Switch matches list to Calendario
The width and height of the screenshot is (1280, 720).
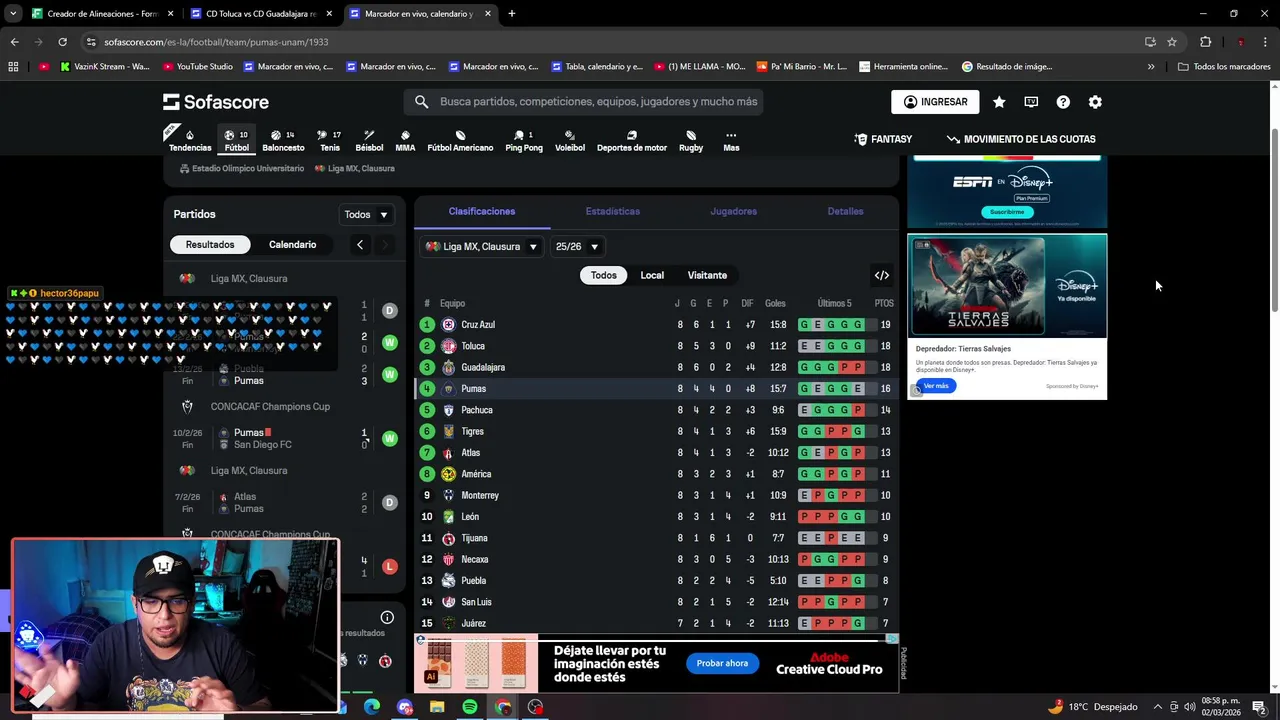292,245
